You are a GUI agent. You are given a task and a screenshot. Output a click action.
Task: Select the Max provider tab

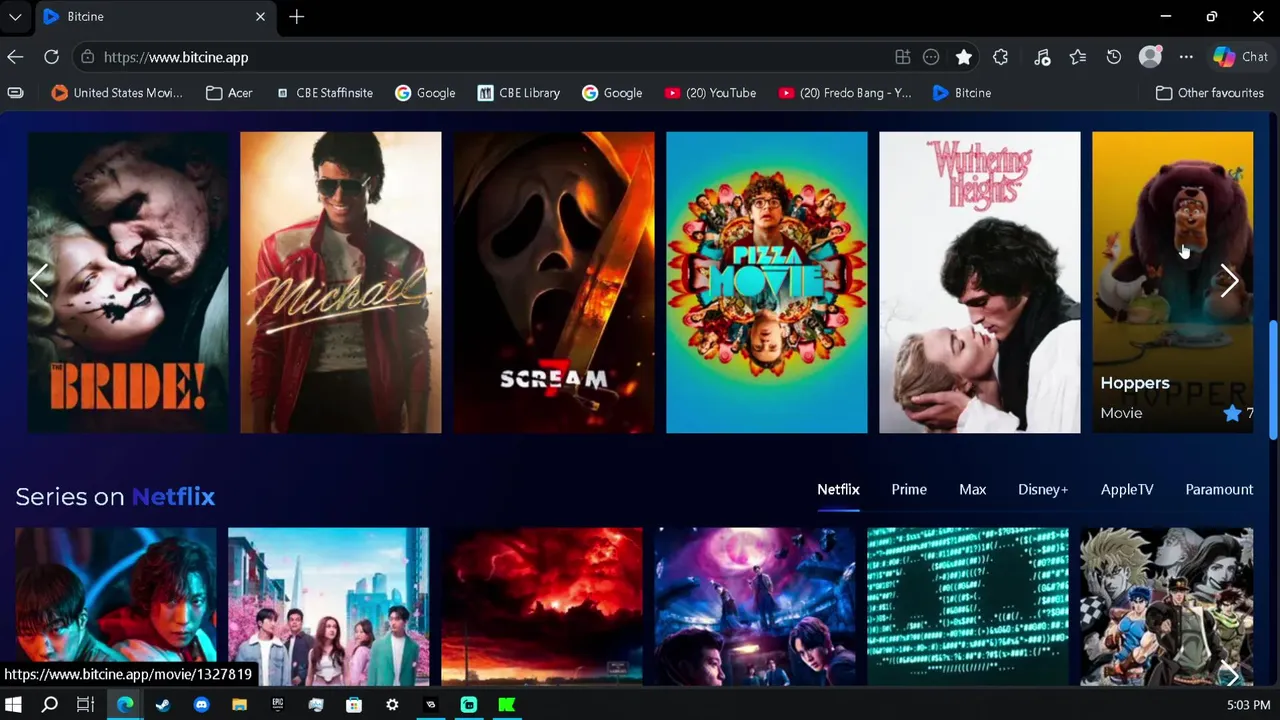973,489
